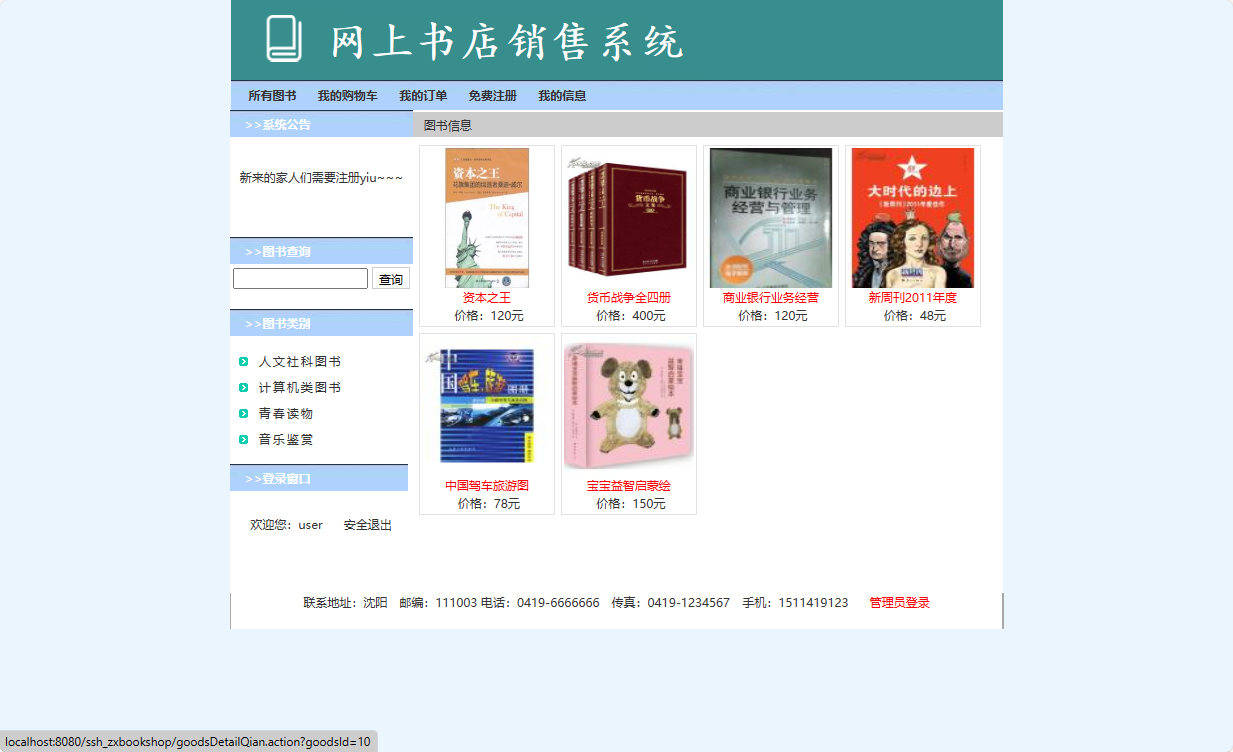Viewport: 1233px width, 752px height.
Task: Click the 安全退出 logout link
Action: coord(366,524)
